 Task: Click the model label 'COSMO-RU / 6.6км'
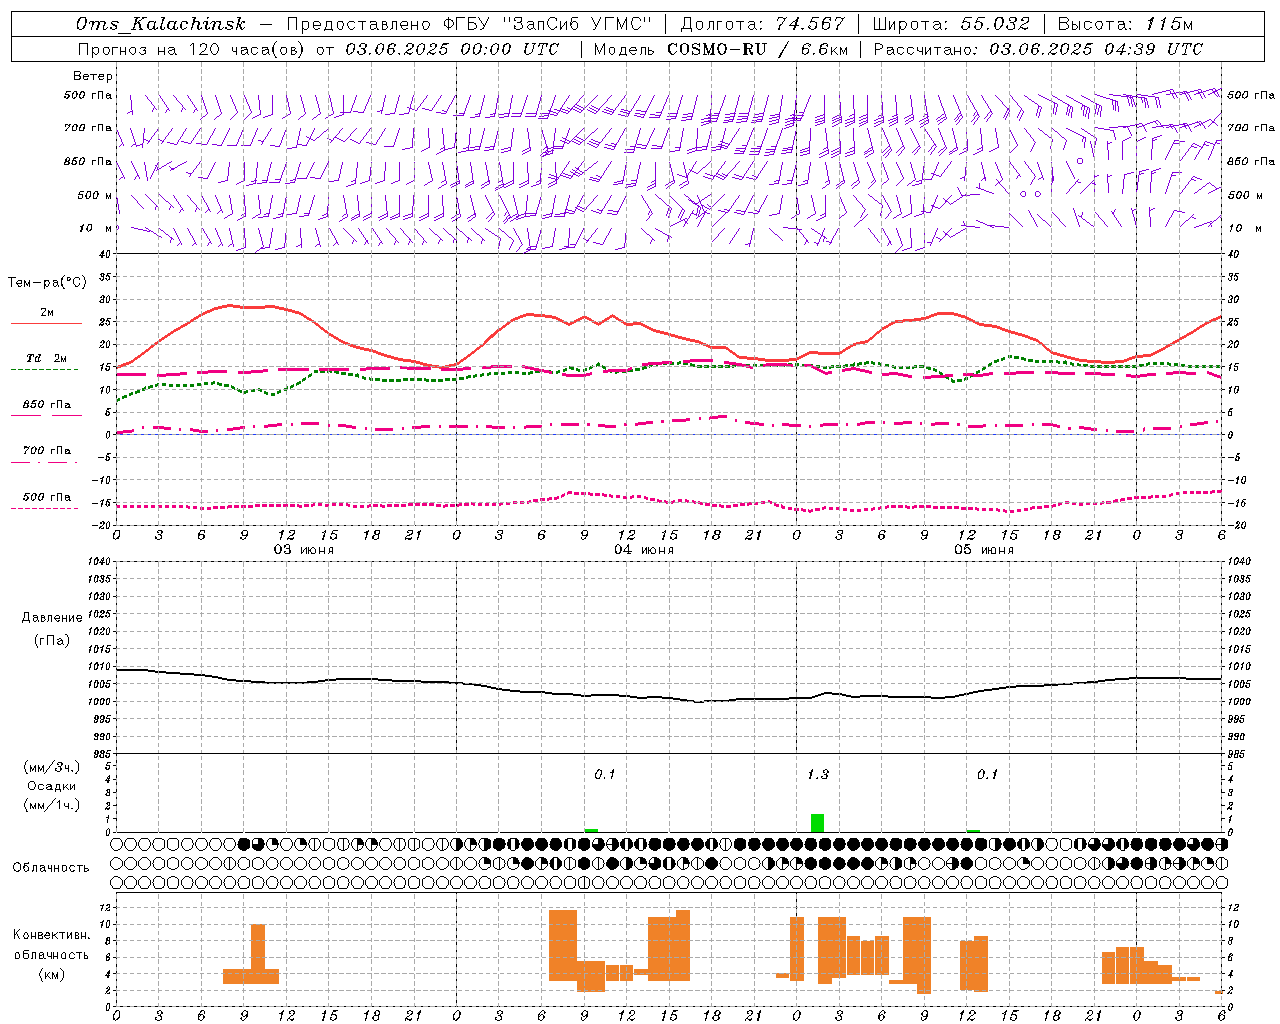point(758,49)
